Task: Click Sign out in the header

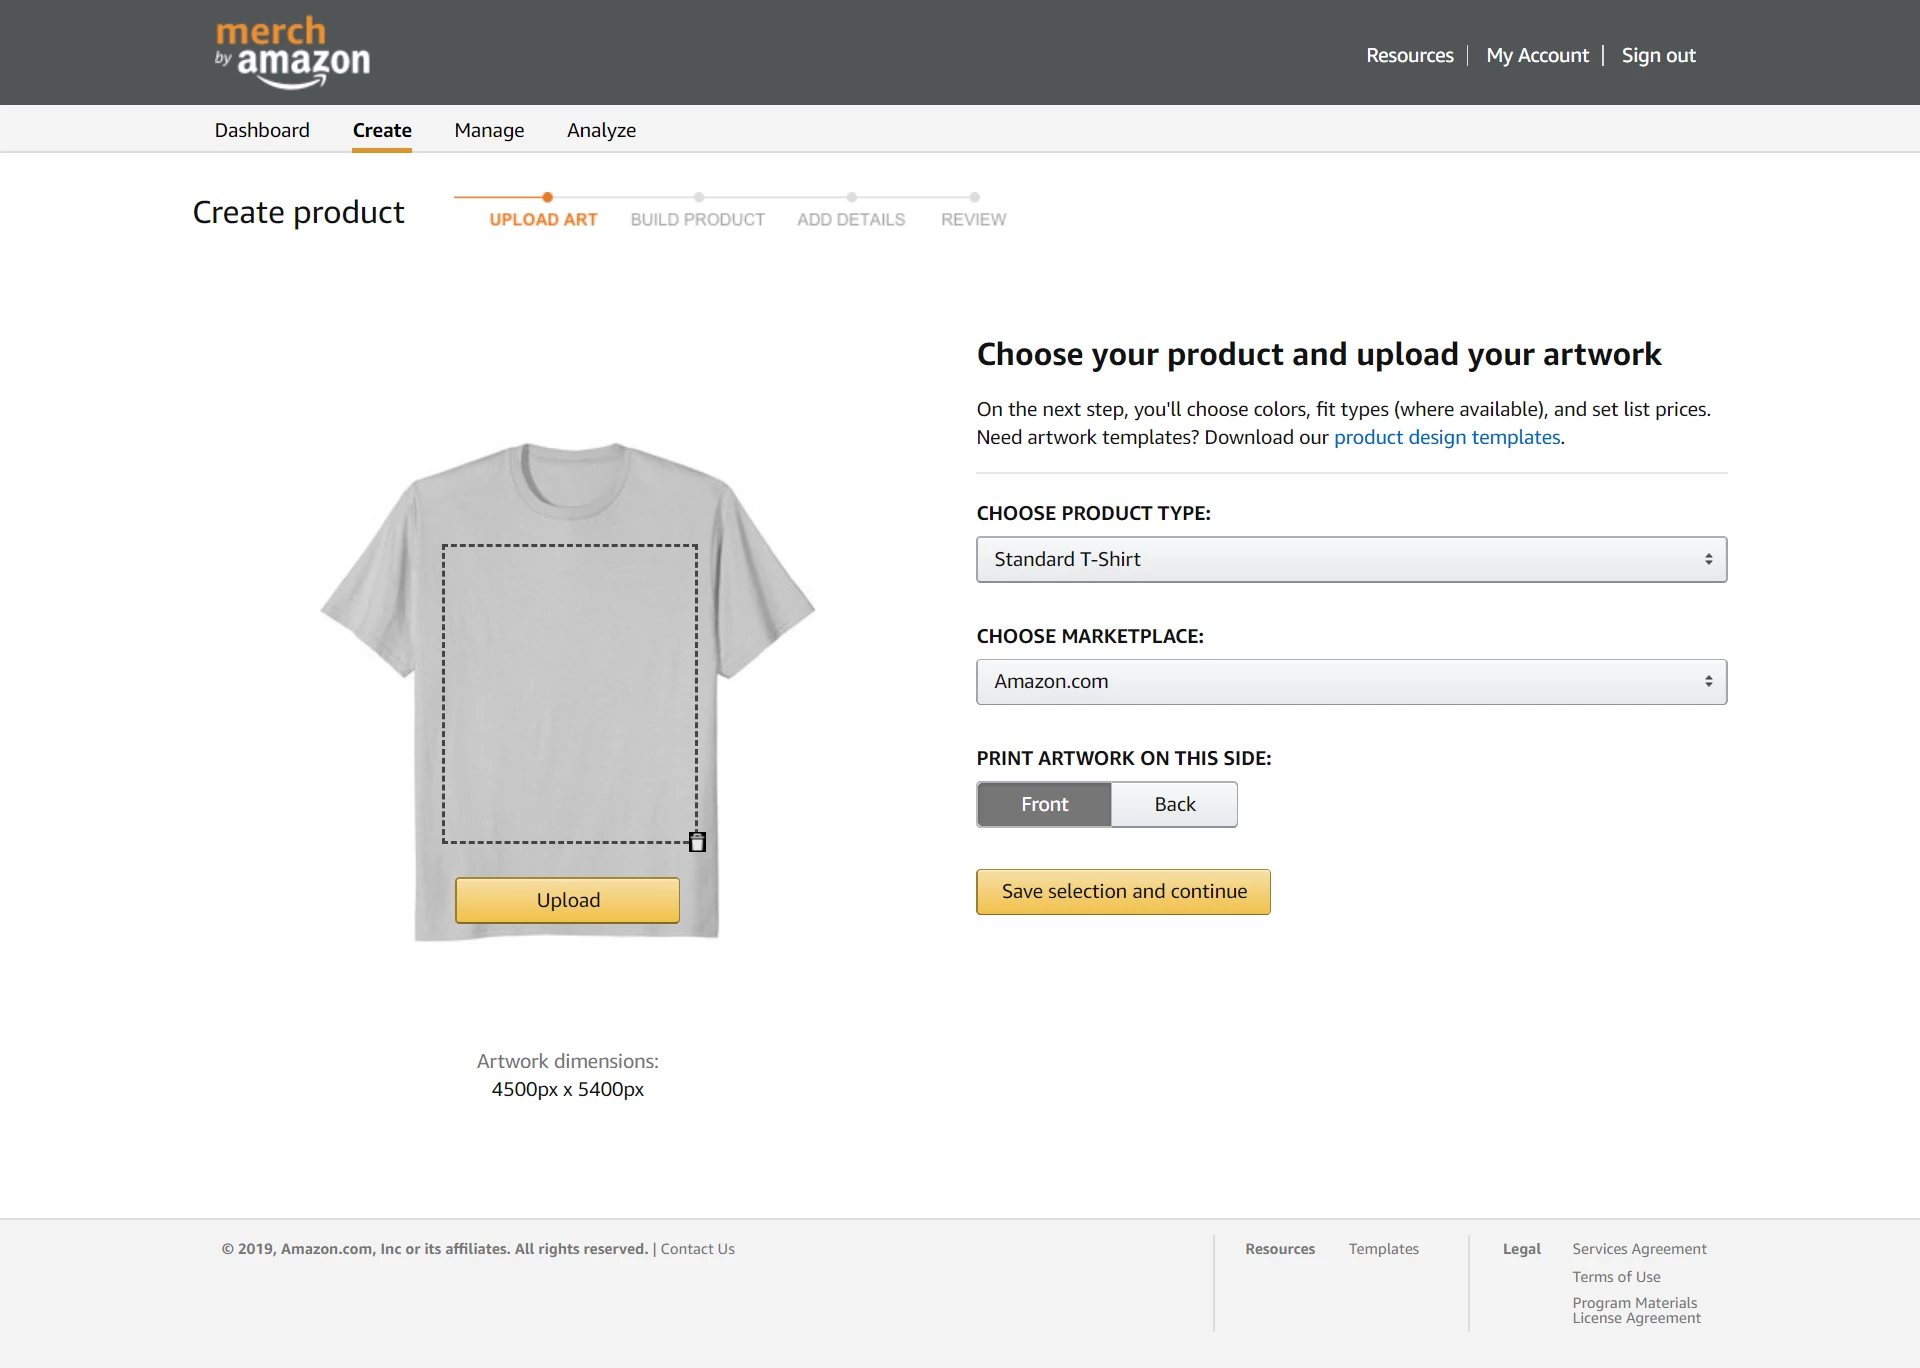Action: coord(1658,55)
